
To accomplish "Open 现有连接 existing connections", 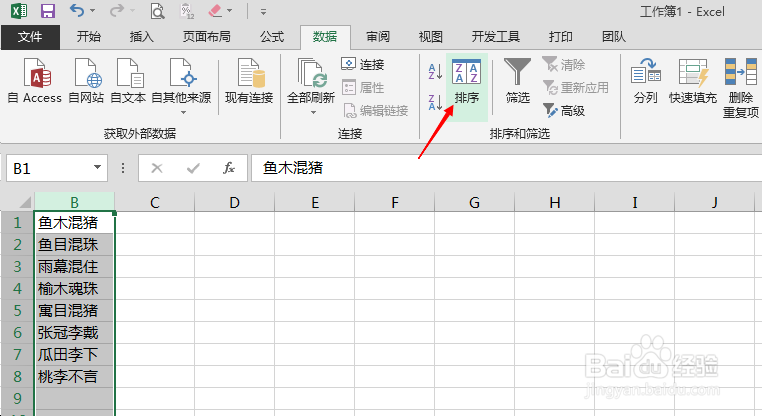I will click(x=249, y=80).
